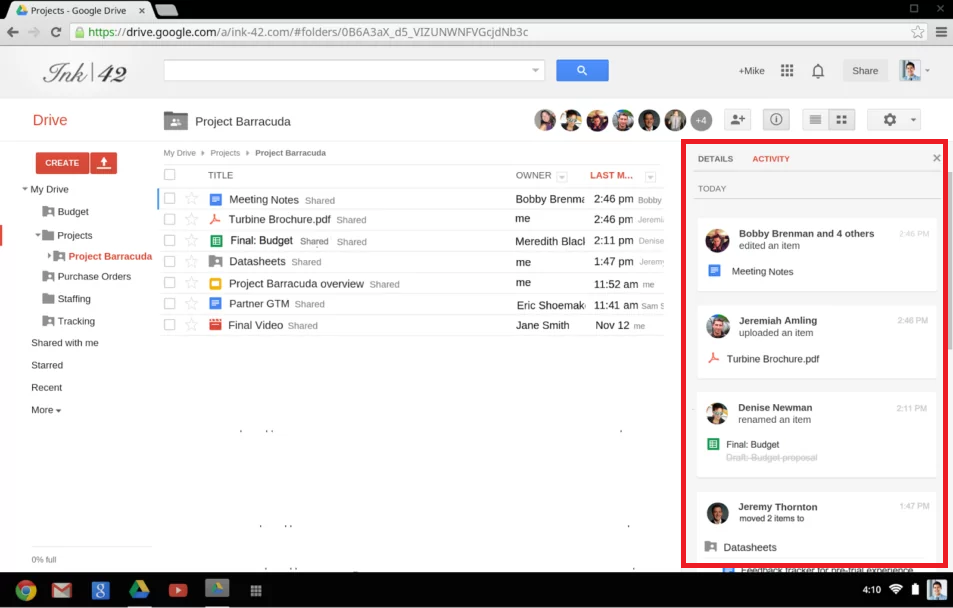Collapse the My Drive tree
The width and height of the screenshot is (953, 608).
coord(25,189)
